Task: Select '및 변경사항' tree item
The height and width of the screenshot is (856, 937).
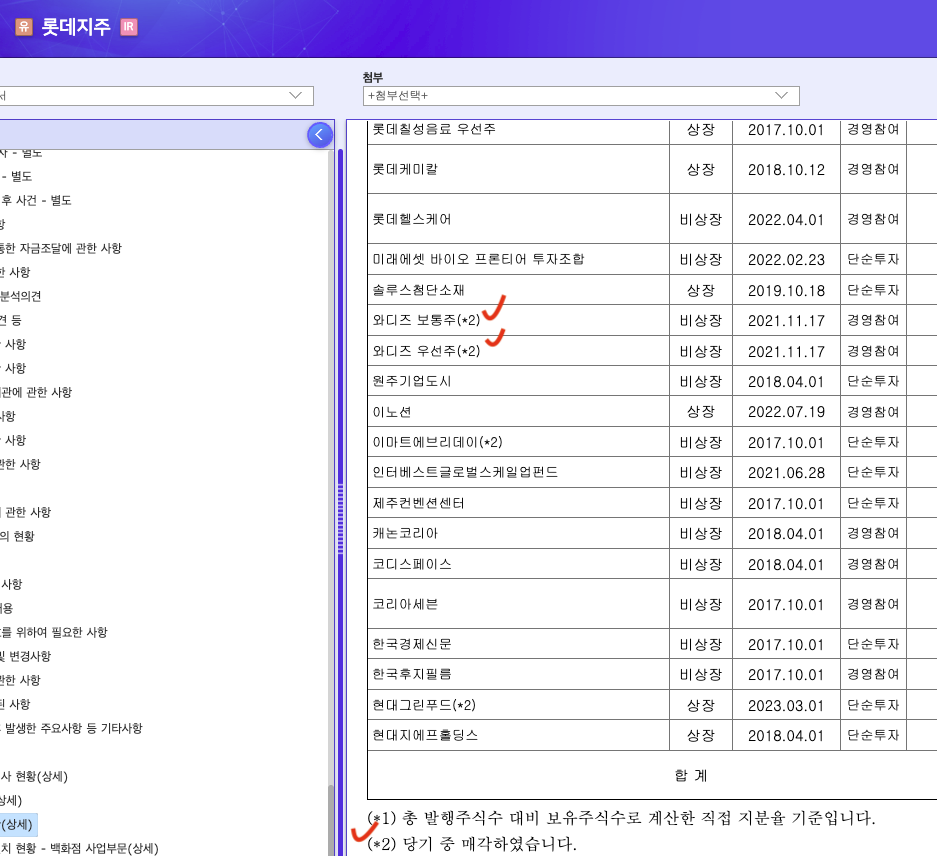Action: (26, 656)
